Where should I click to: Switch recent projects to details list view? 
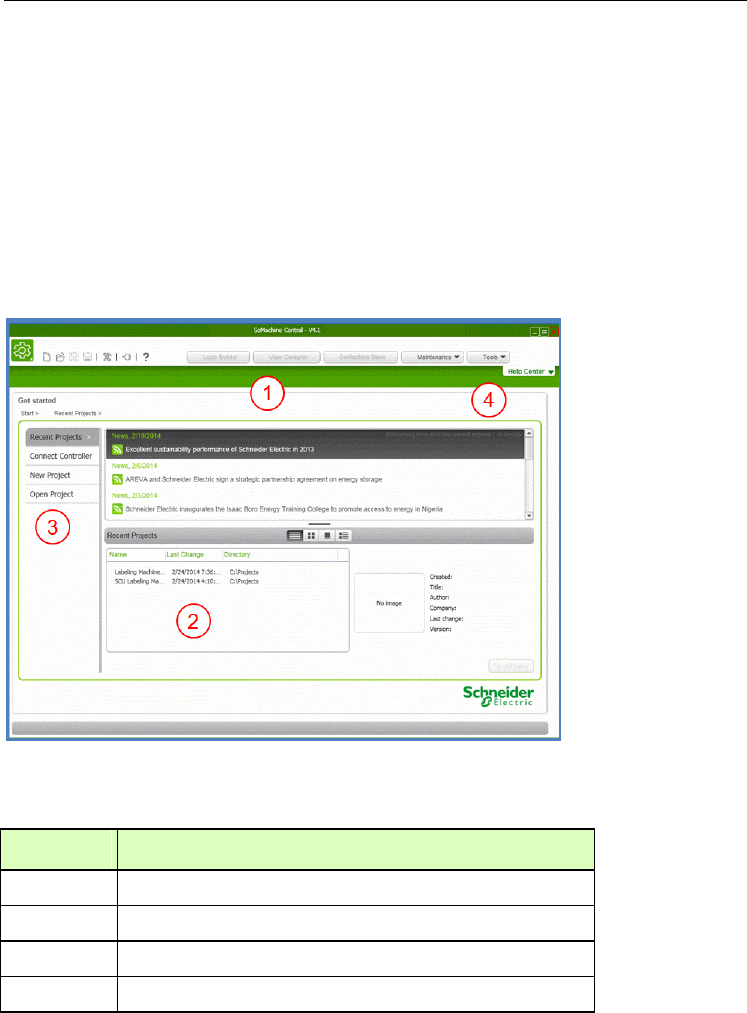tap(295, 536)
